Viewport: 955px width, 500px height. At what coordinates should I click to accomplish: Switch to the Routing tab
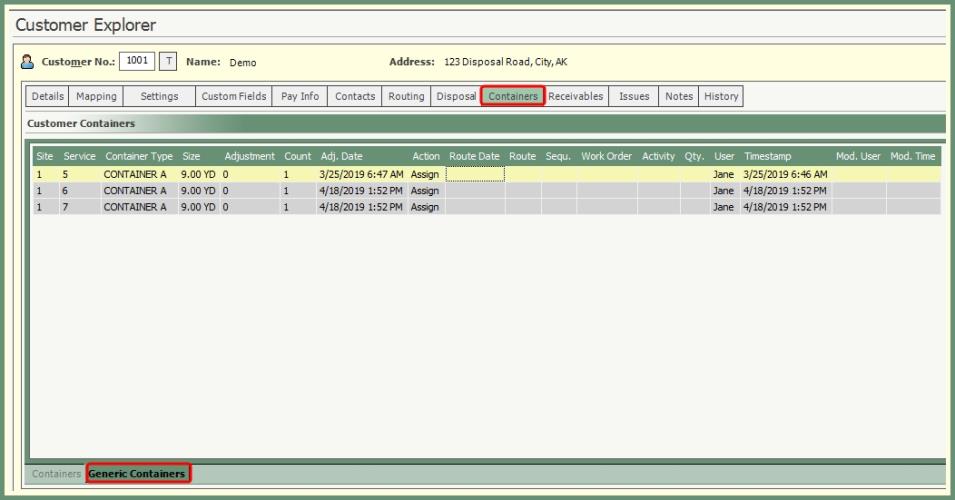(406, 96)
